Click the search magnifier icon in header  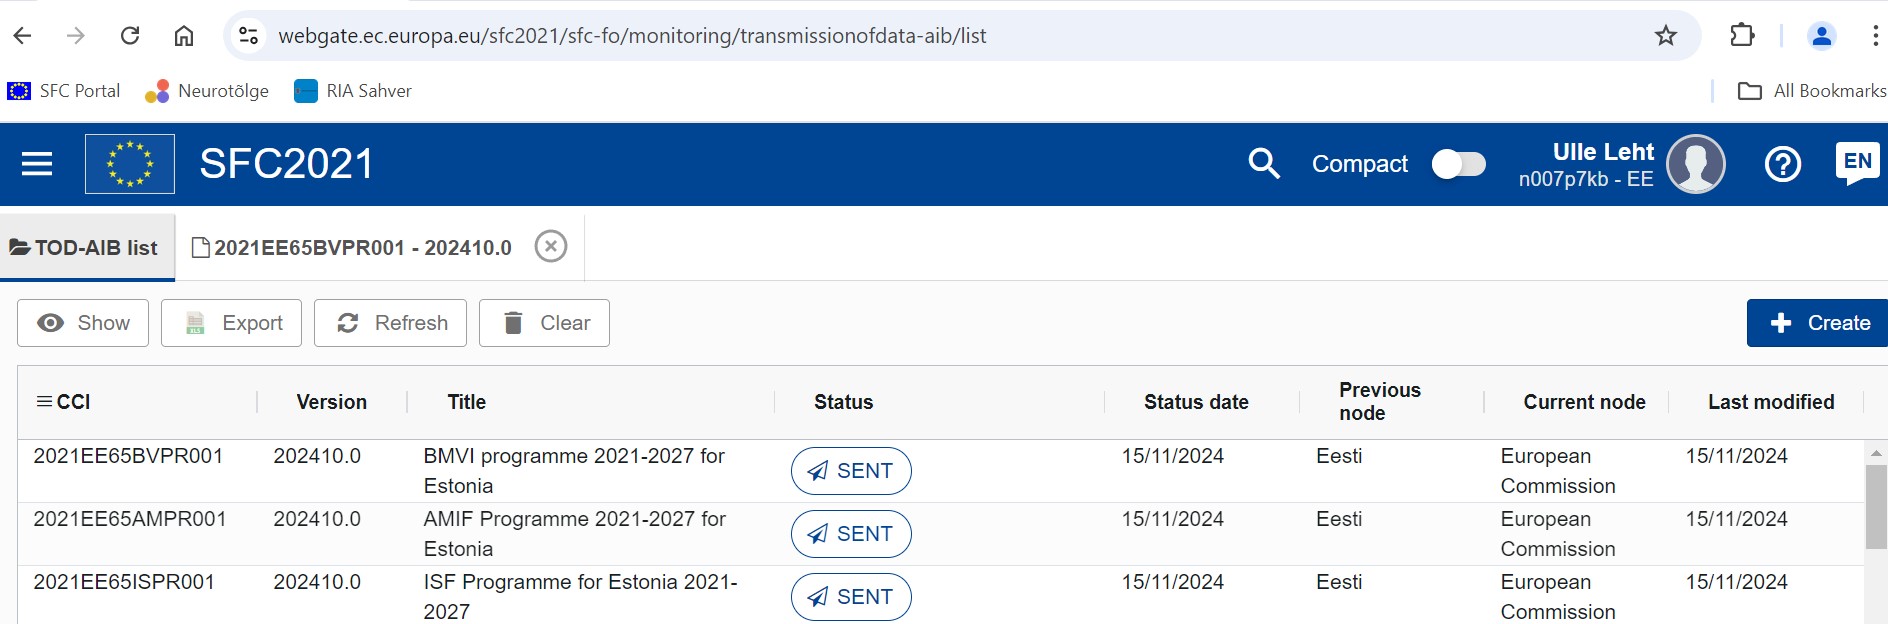(x=1264, y=164)
